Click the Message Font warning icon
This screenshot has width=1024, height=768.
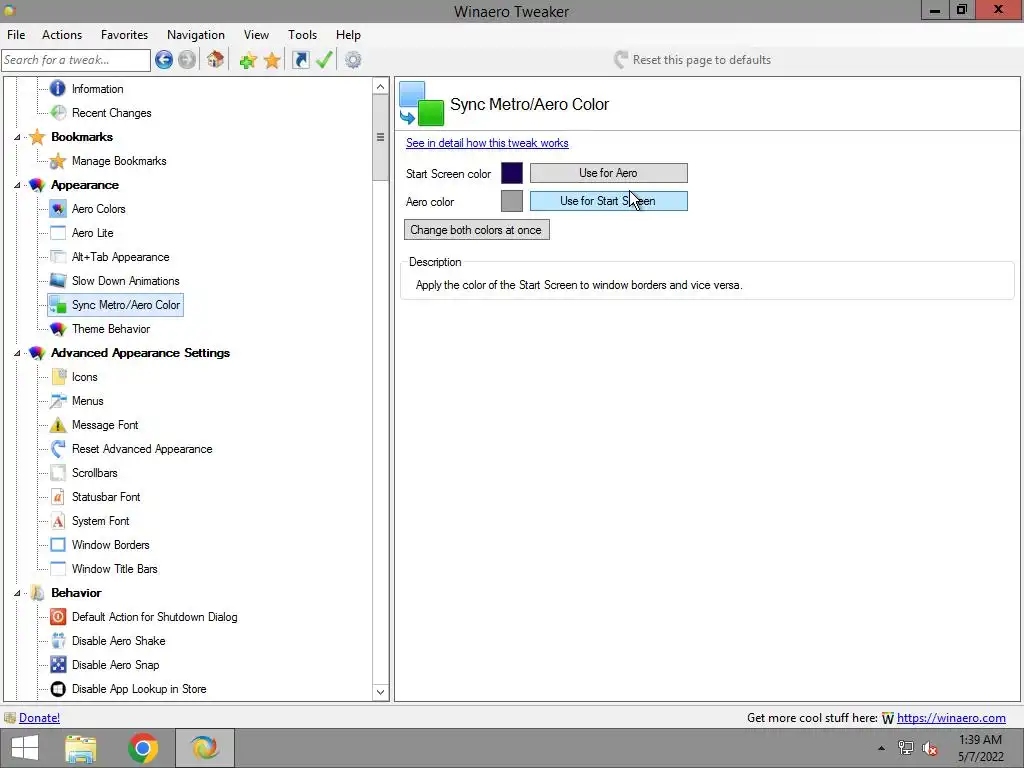pos(58,425)
